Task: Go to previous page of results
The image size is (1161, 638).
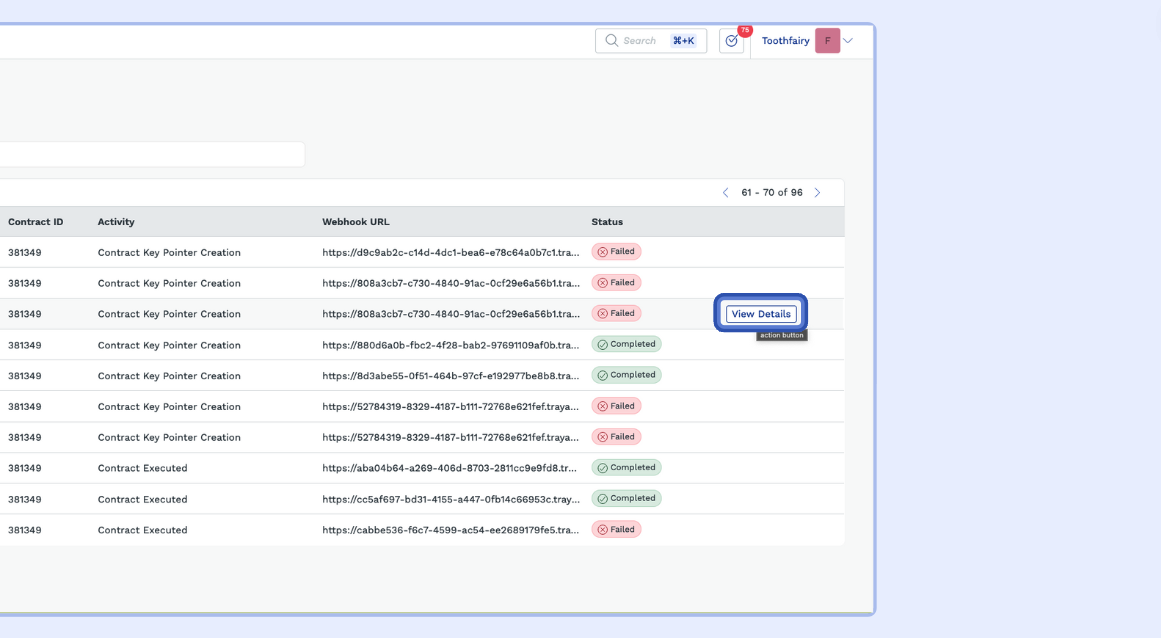Action: click(725, 193)
